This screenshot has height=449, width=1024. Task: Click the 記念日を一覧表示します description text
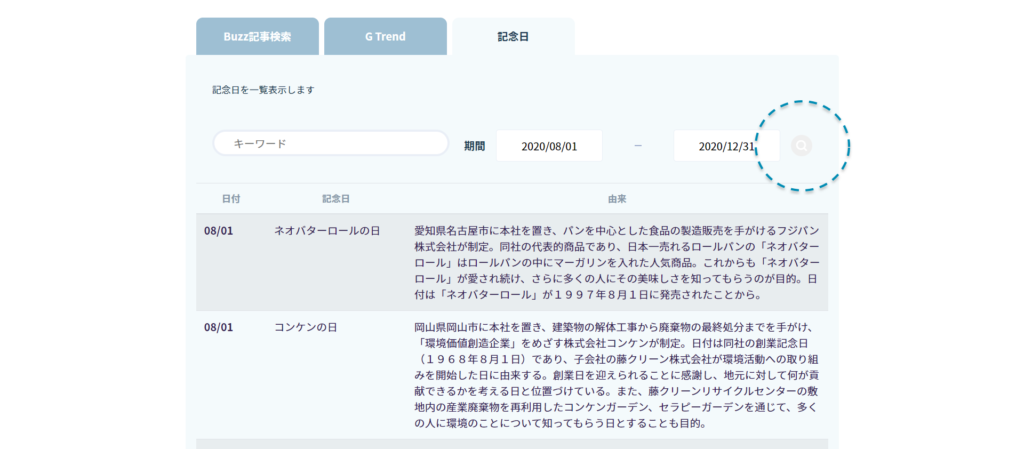[x=264, y=90]
